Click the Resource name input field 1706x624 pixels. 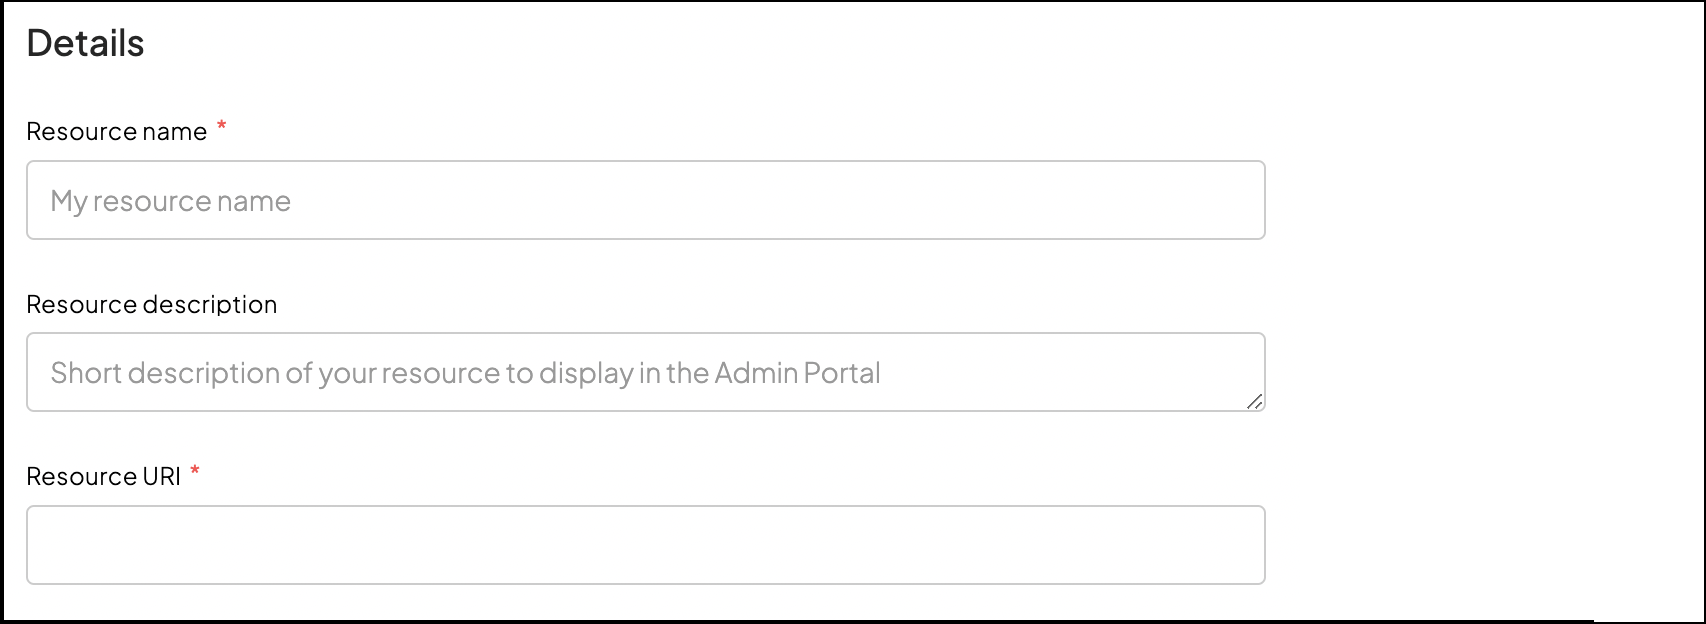[645, 200]
